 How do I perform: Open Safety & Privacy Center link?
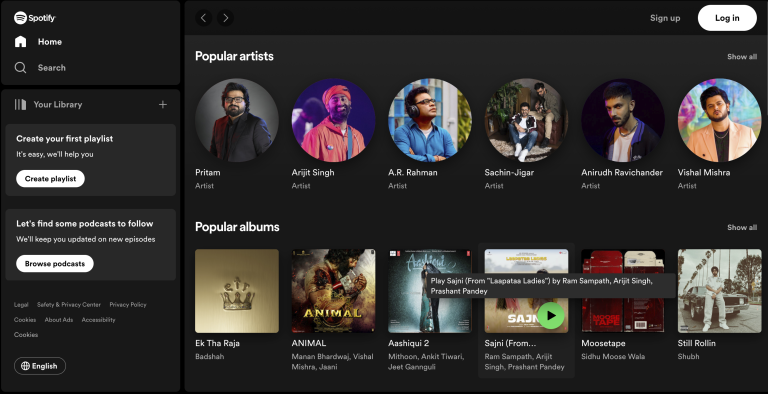coord(69,305)
